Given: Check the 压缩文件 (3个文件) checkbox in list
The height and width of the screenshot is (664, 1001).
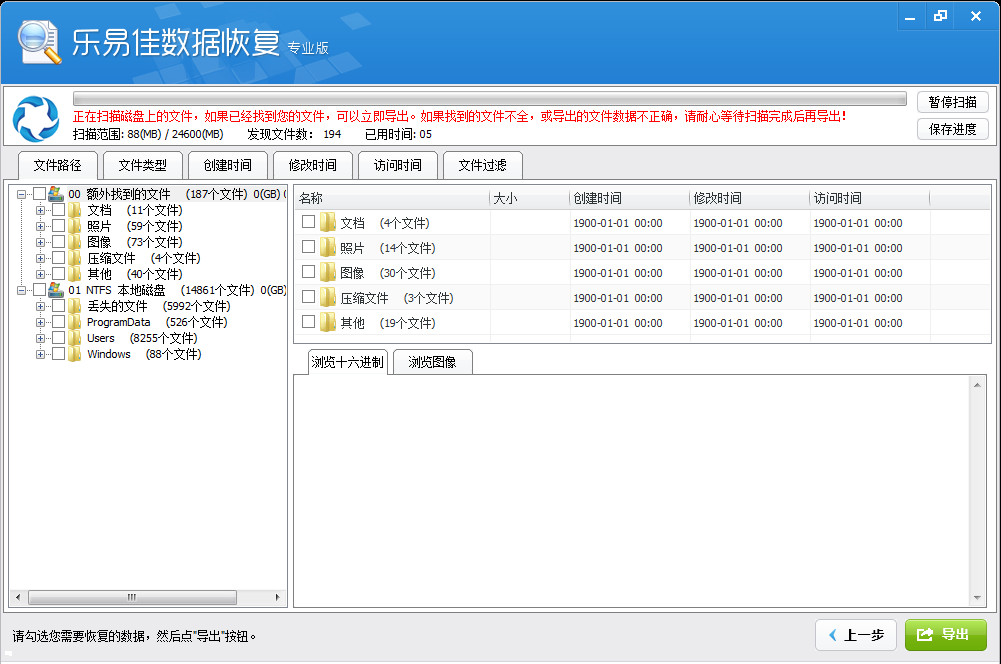Looking at the screenshot, I should point(308,296).
